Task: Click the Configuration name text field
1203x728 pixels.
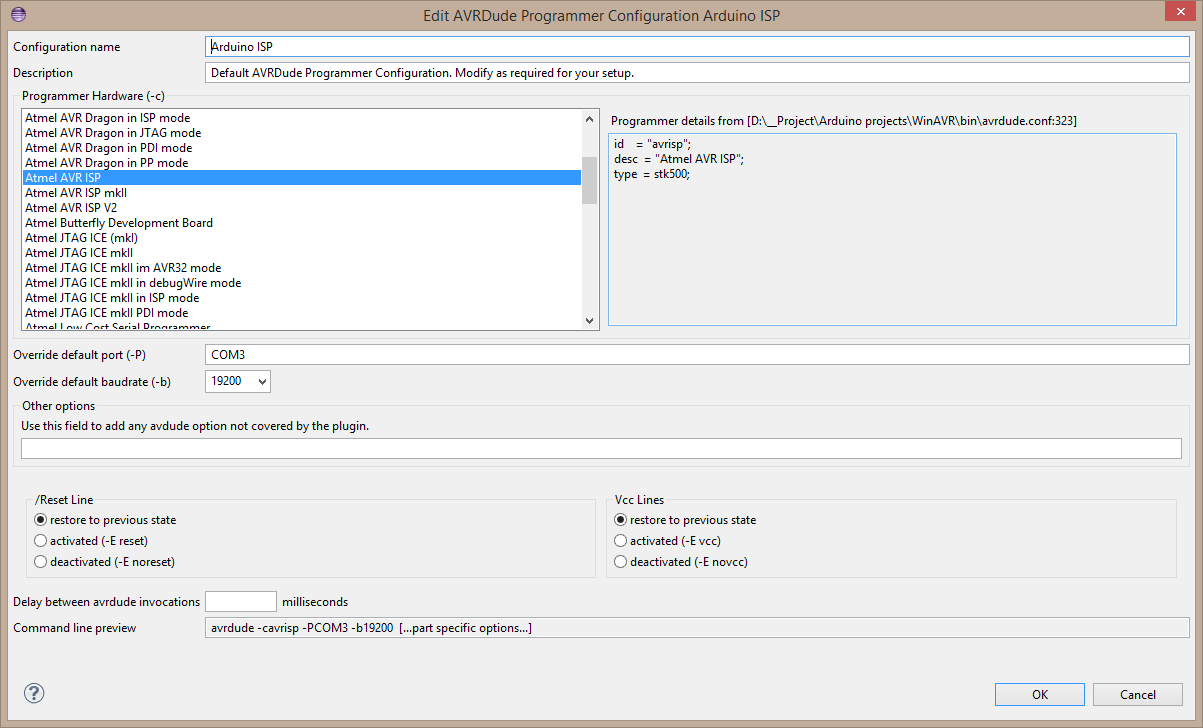Action: (696, 47)
